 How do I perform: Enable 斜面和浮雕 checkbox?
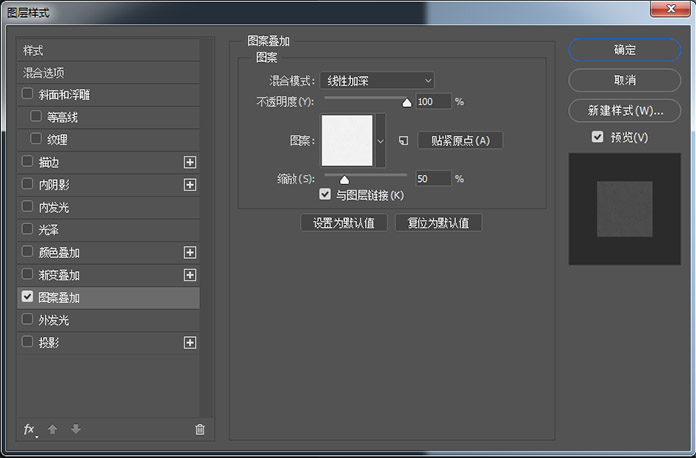click(28, 94)
